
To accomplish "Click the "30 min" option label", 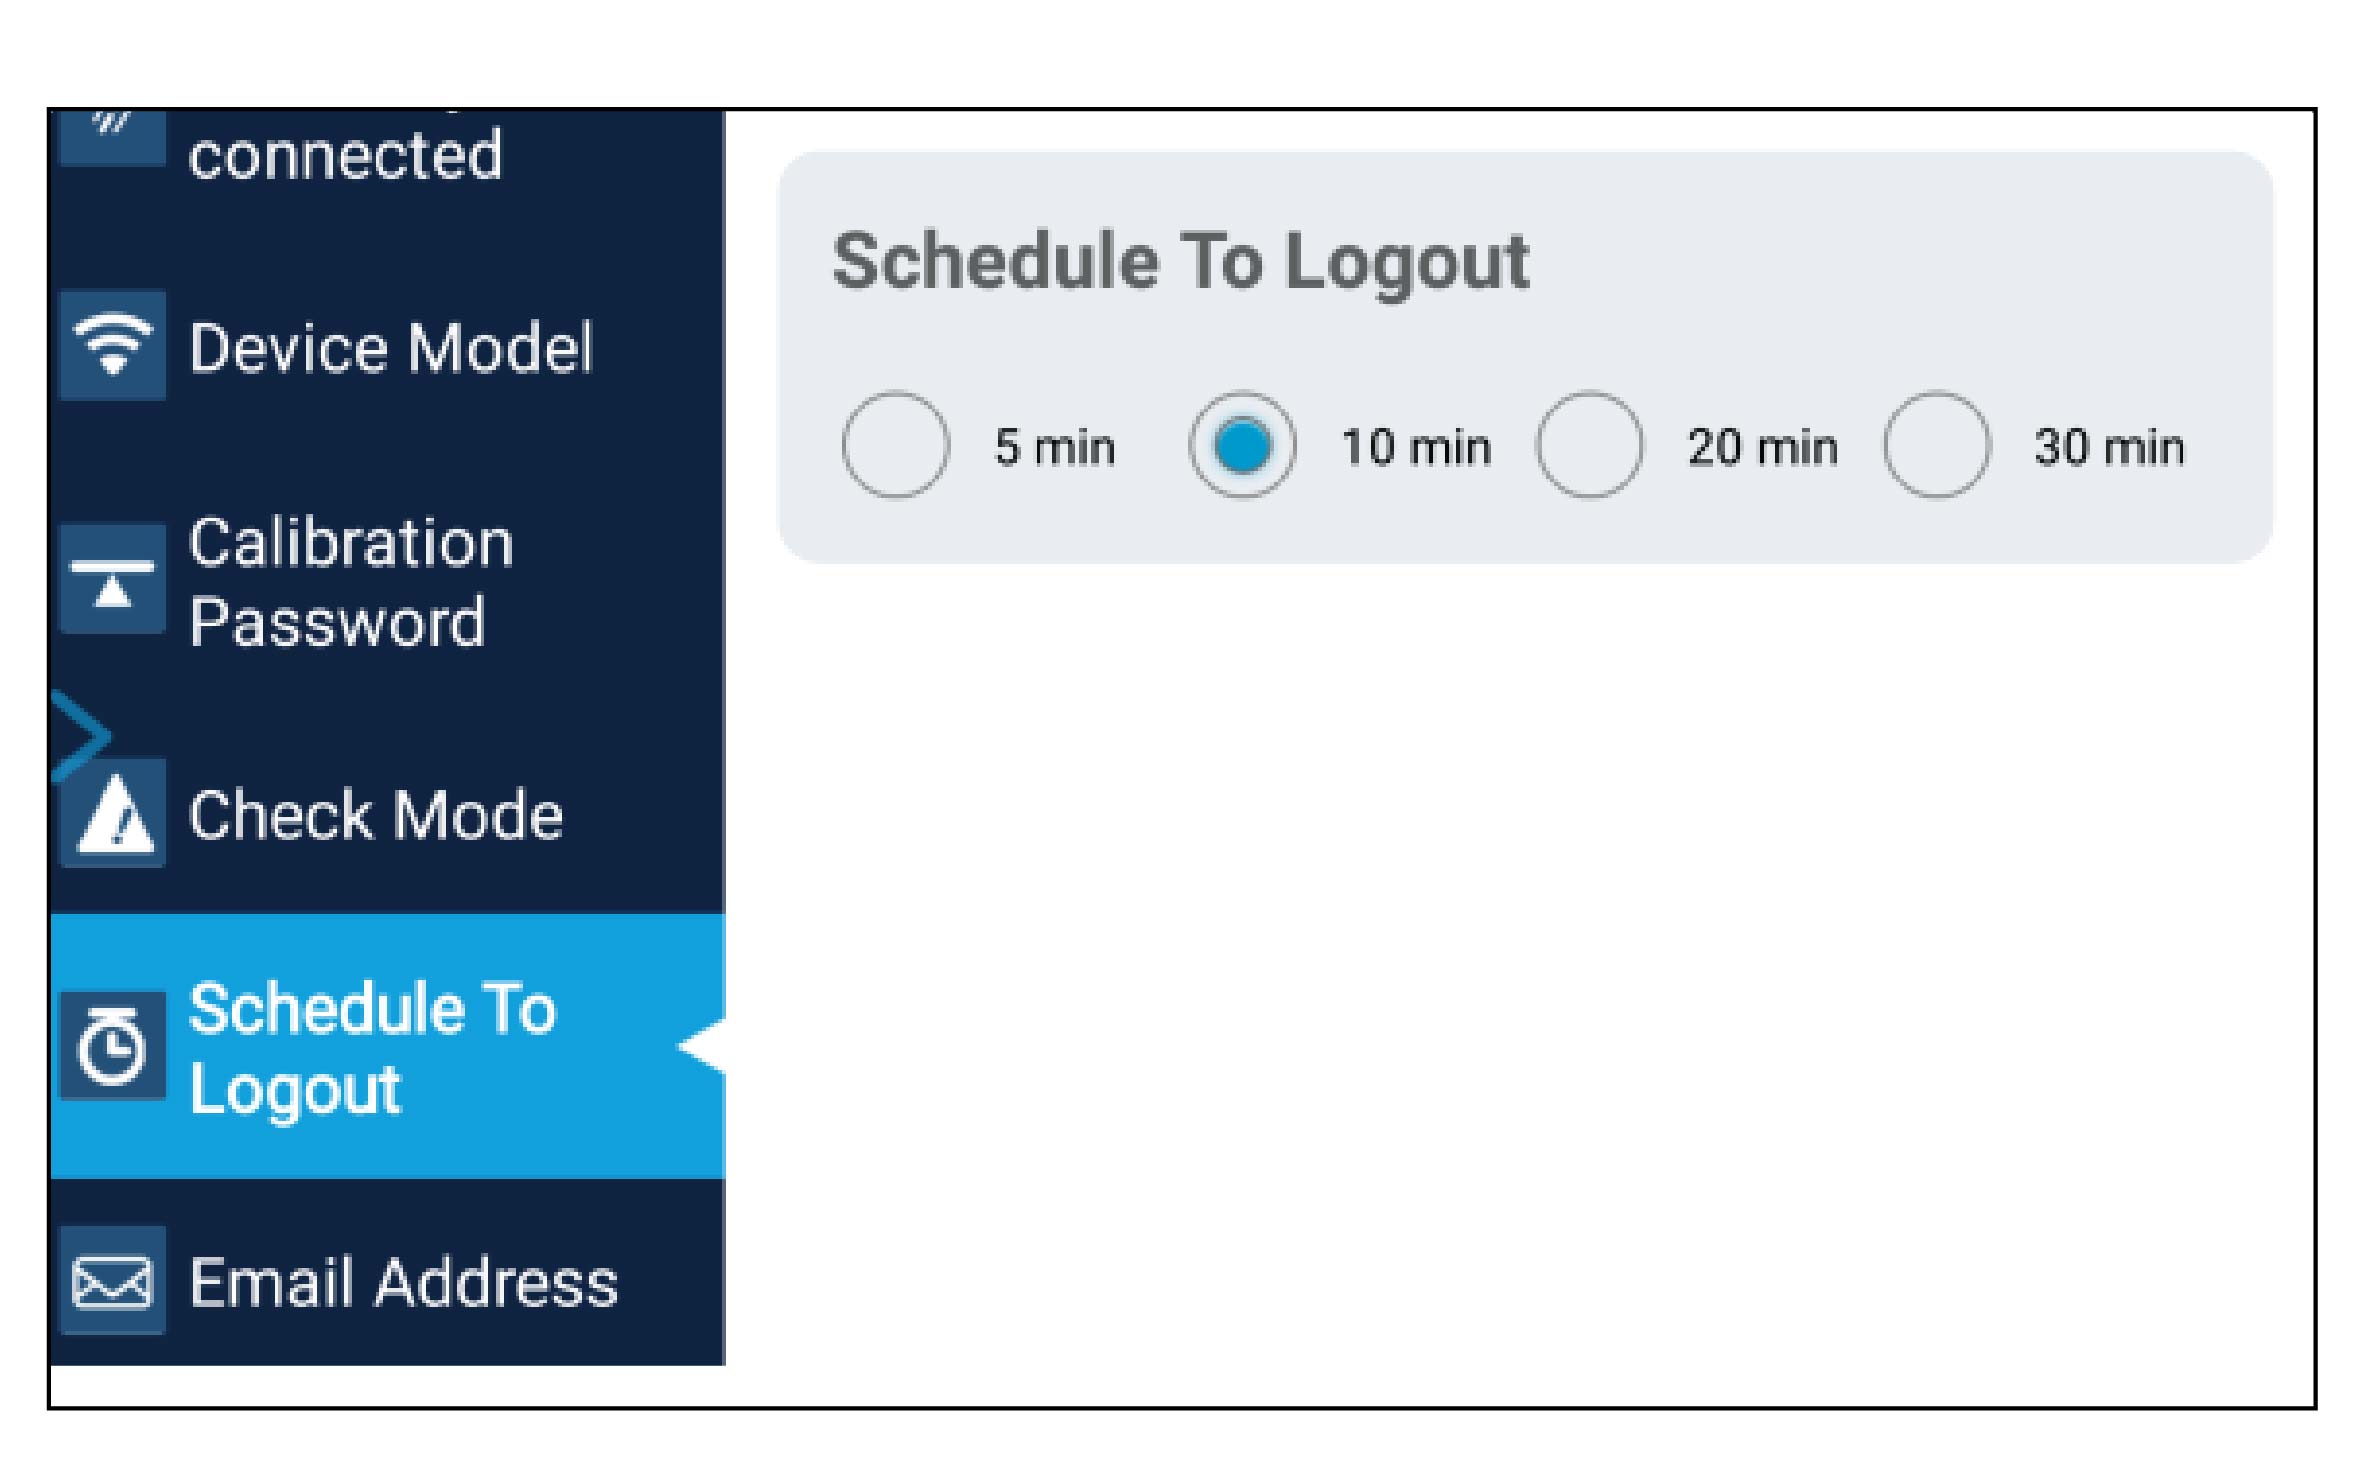I will pos(2109,447).
